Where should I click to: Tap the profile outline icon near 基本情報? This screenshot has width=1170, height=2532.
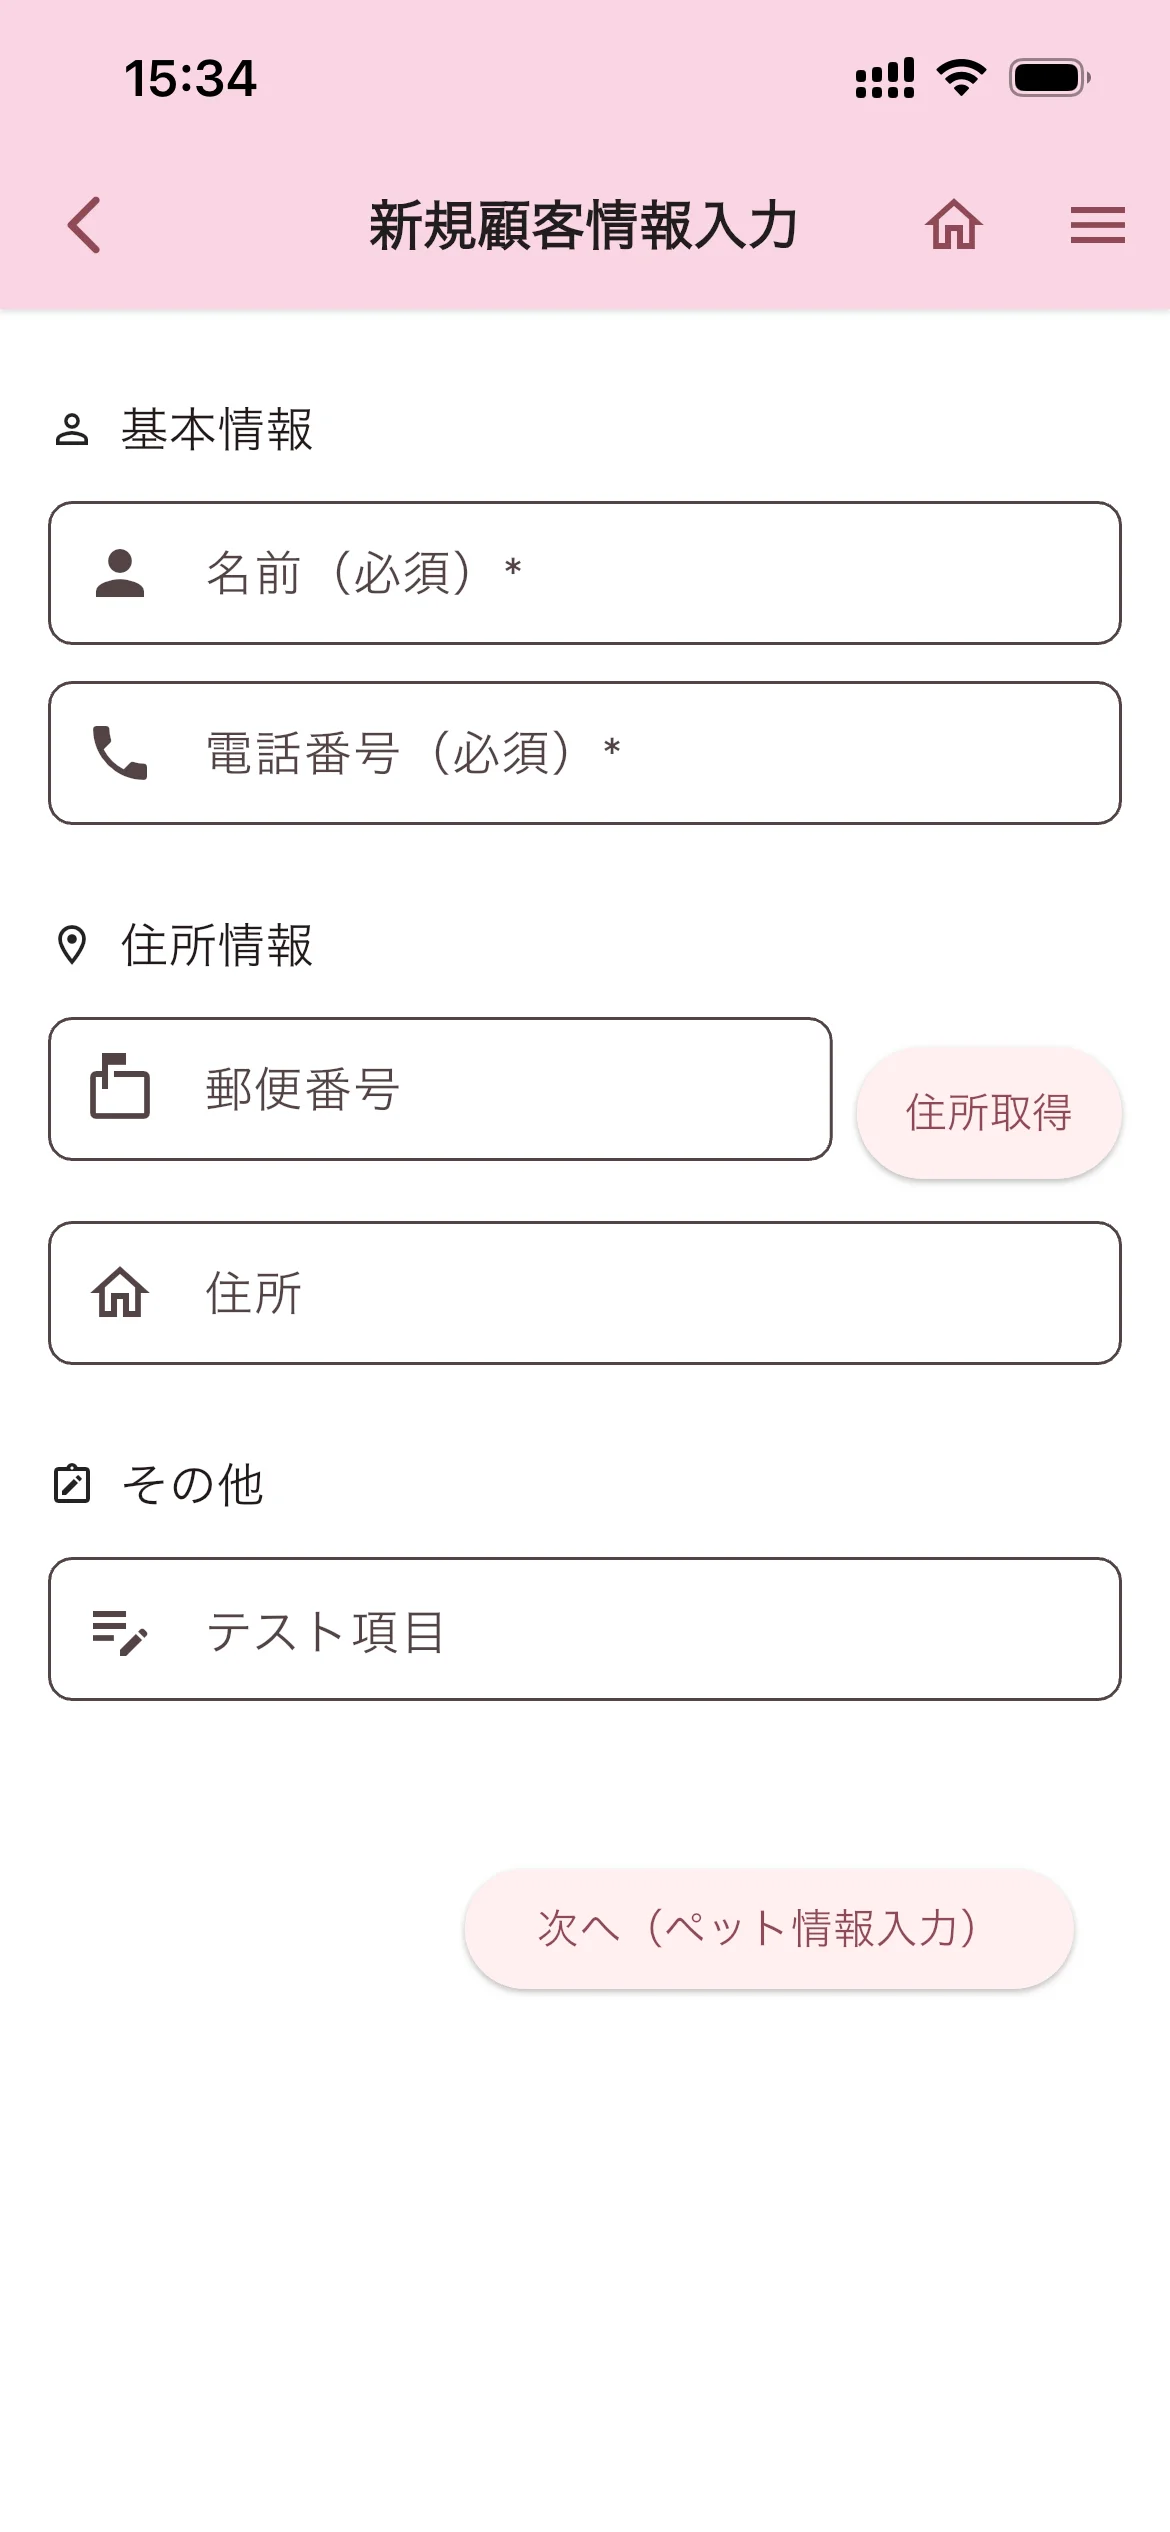point(72,430)
